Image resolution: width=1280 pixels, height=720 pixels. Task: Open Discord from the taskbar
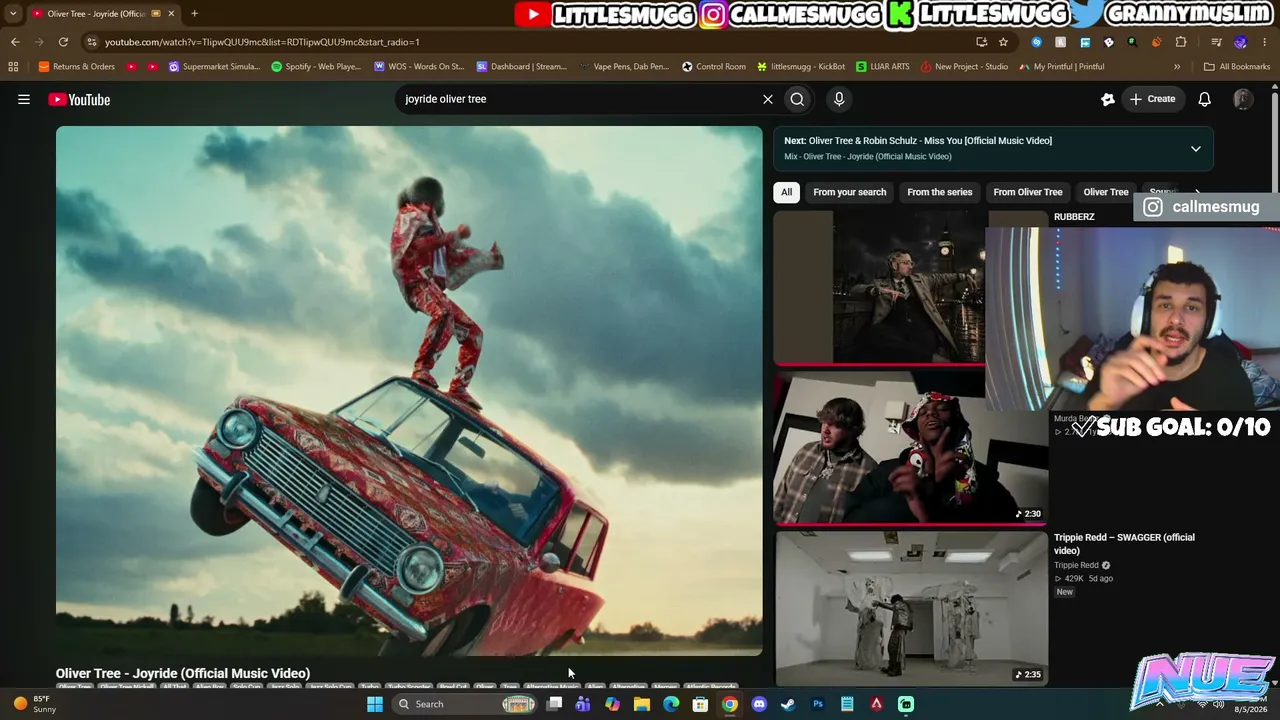759,704
